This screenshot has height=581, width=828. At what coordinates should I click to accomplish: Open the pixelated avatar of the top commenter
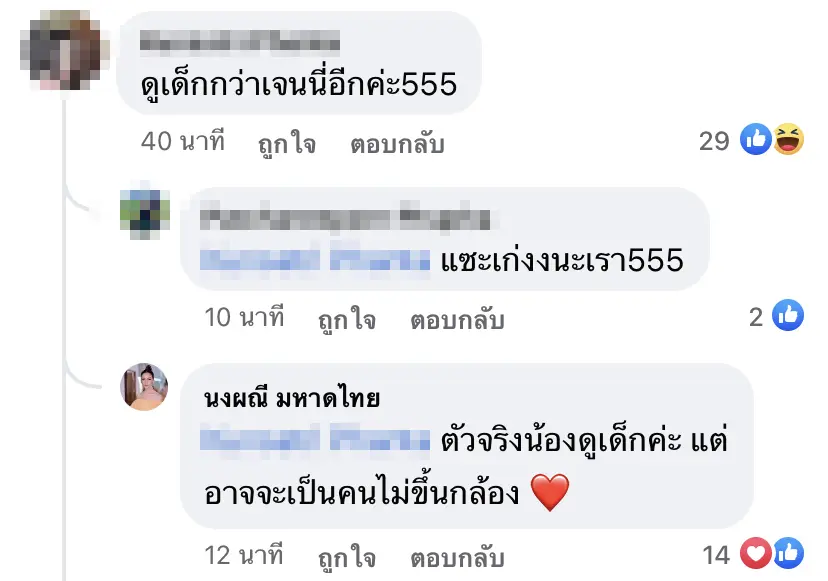coord(64,50)
